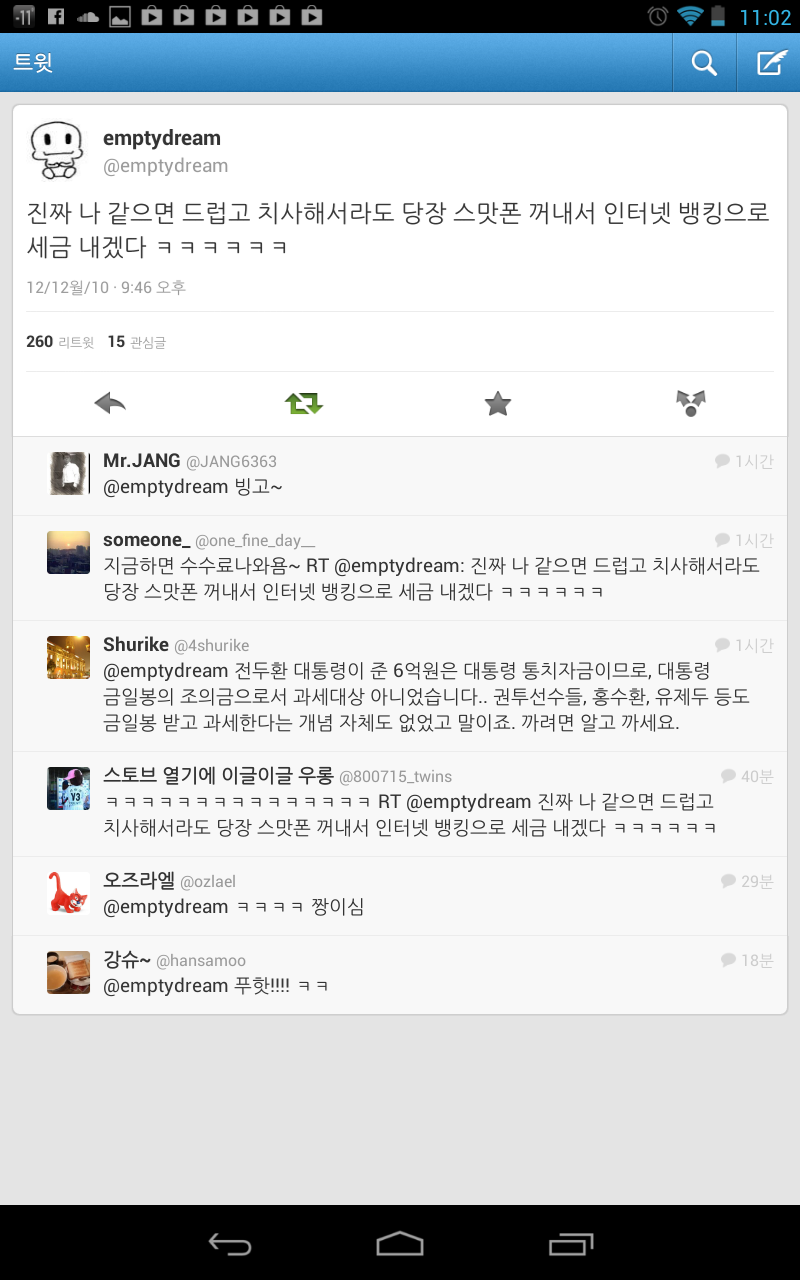Open the @emptydream mention in Mr.JANG's reply
Screen dimensions: 800x1280
[x=166, y=487]
